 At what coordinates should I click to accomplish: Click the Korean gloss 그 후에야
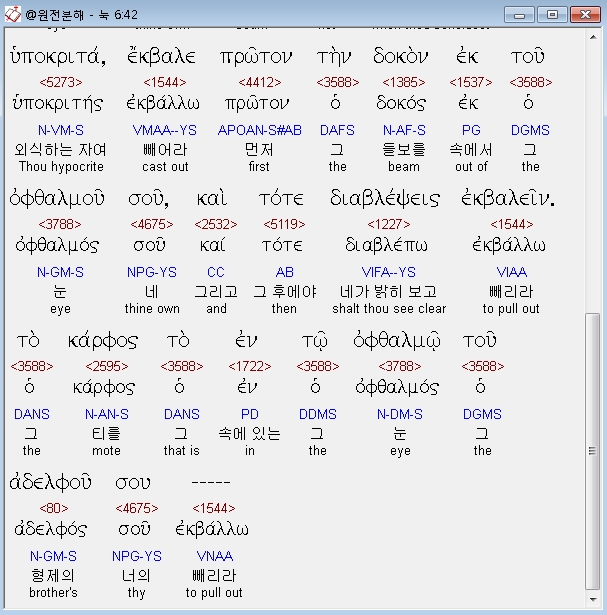pyautogui.click(x=285, y=292)
